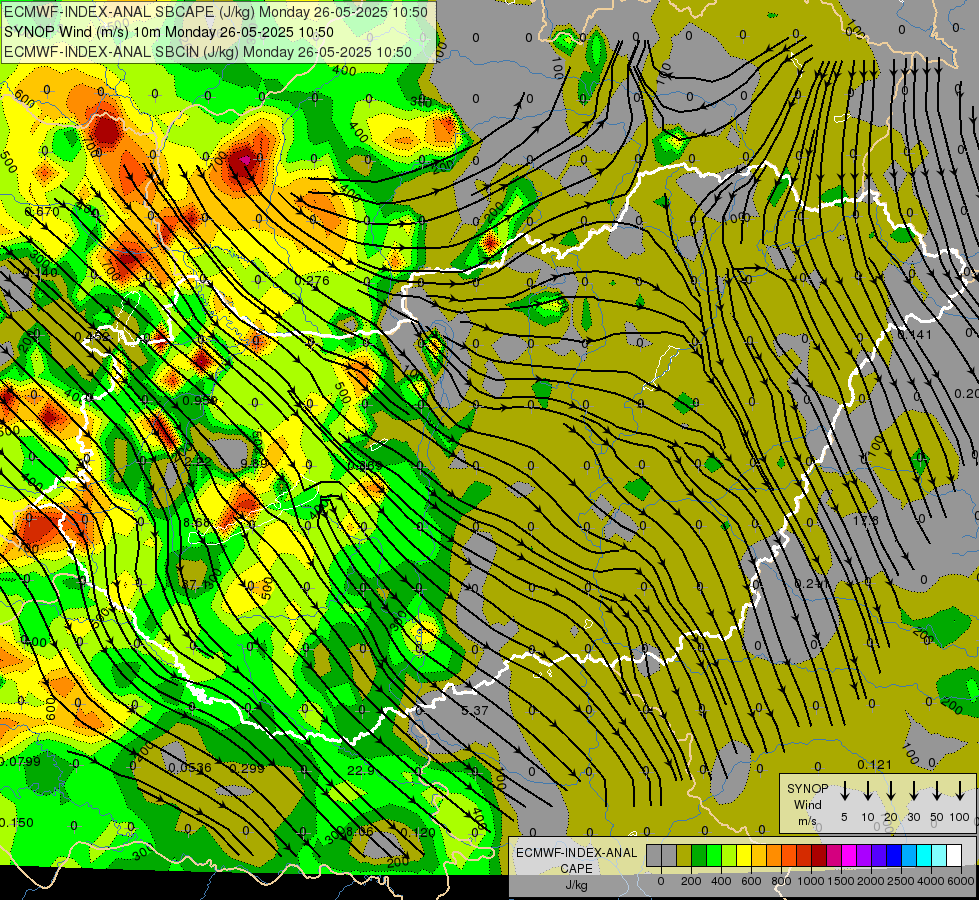Click the 0.140 value on the map
This screenshot has height=900, width=979.
point(40,273)
